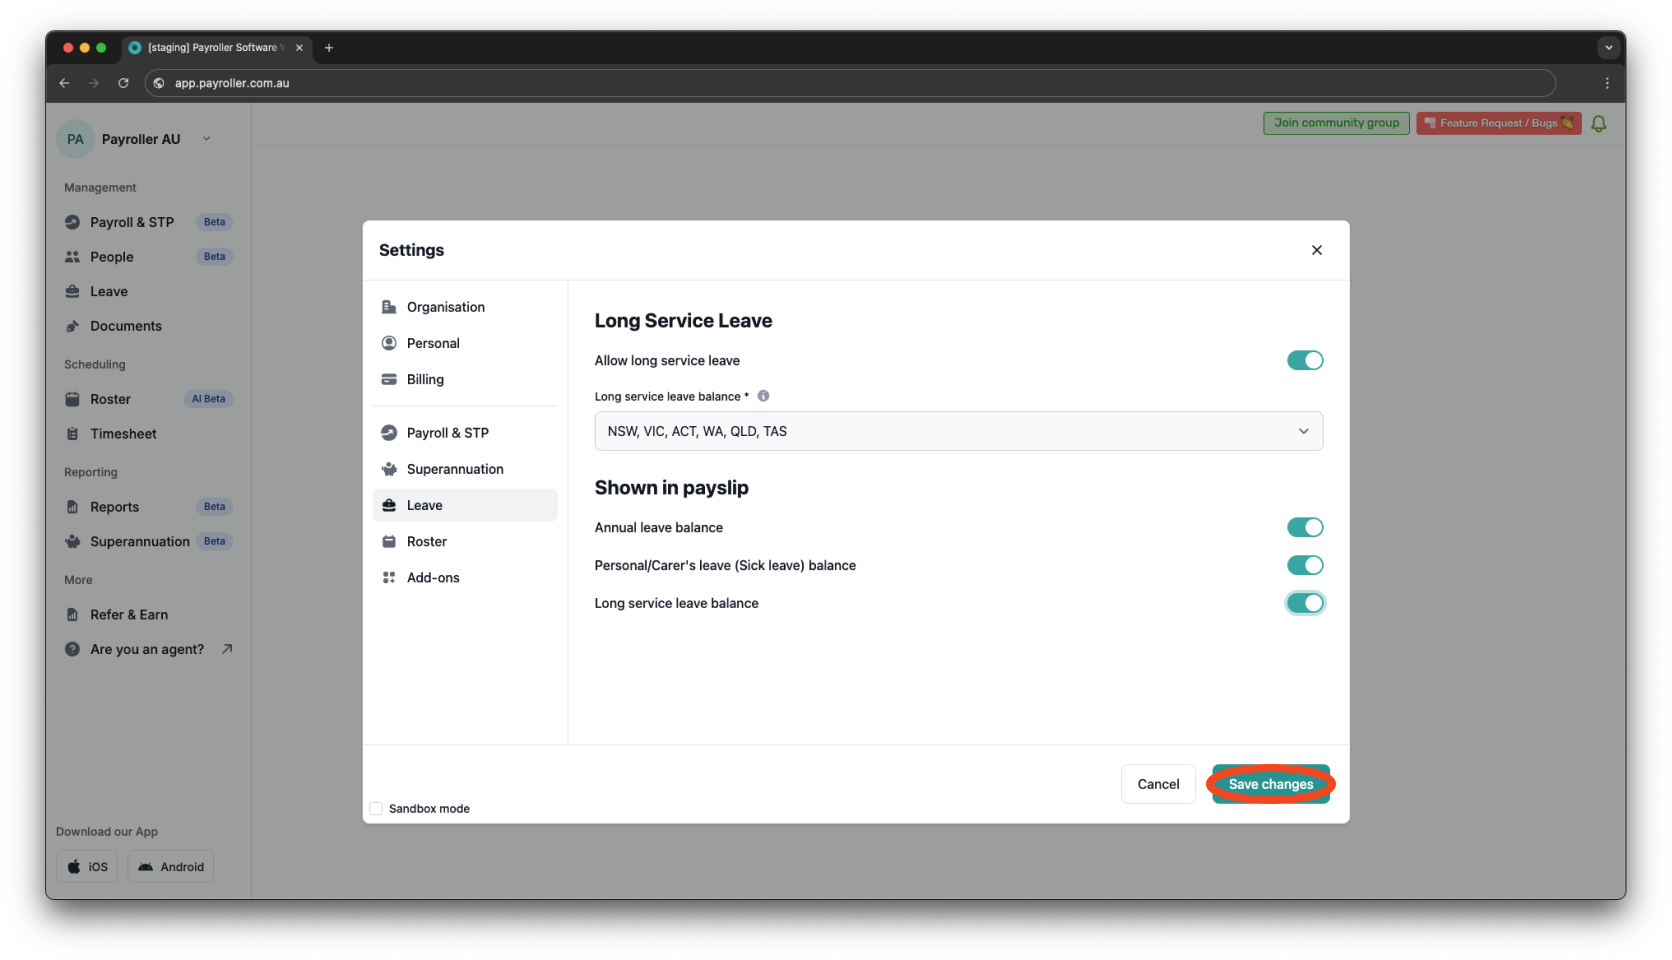The height and width of the screenshot is (960, 1672).
Task: Click the Save changes button
Action: tap(1270, 784)
